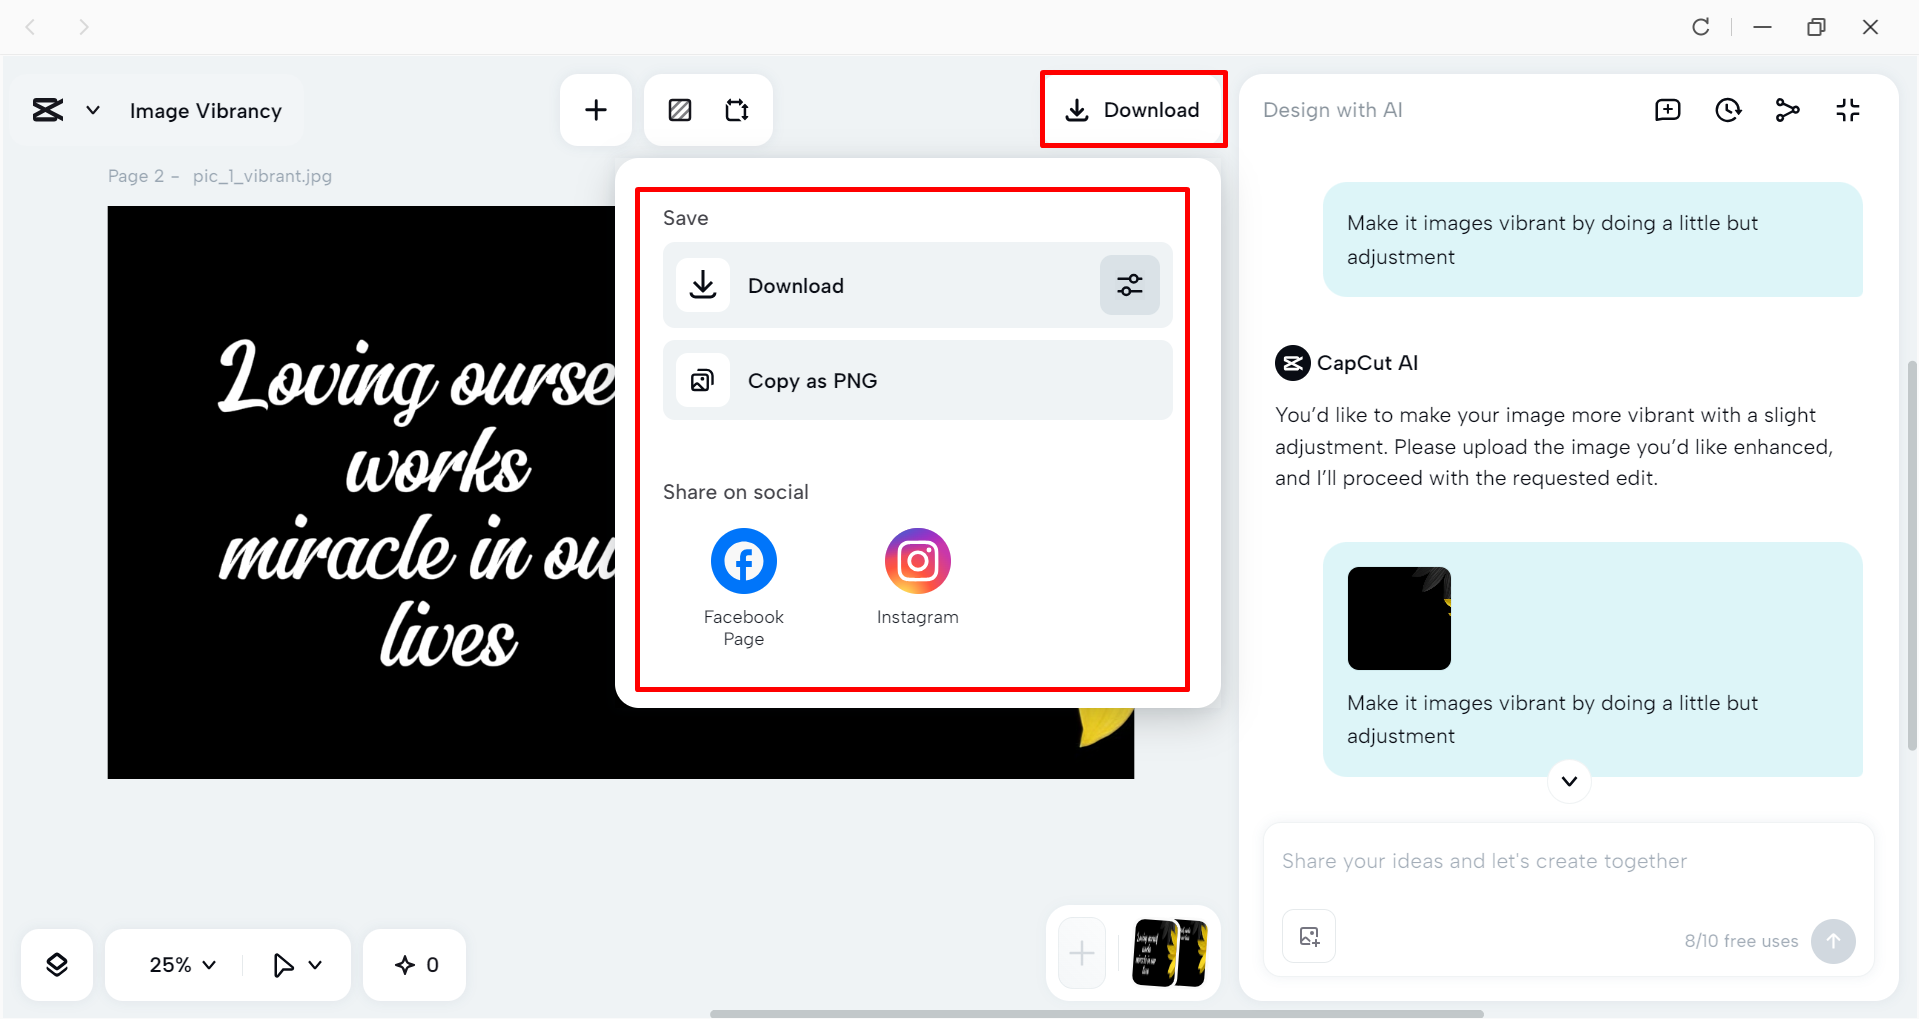1919x1019 pixels.
Task: Open the black image attachment thumbnail
Action: [x=1399, y=618]
